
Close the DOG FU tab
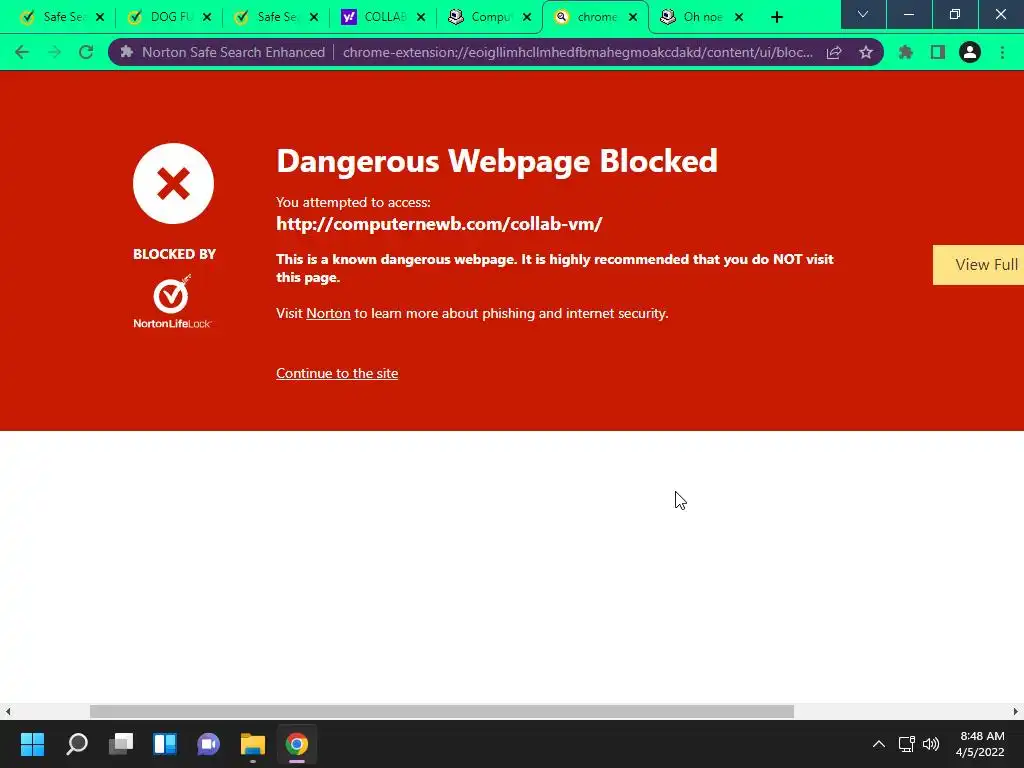[207, 18]
